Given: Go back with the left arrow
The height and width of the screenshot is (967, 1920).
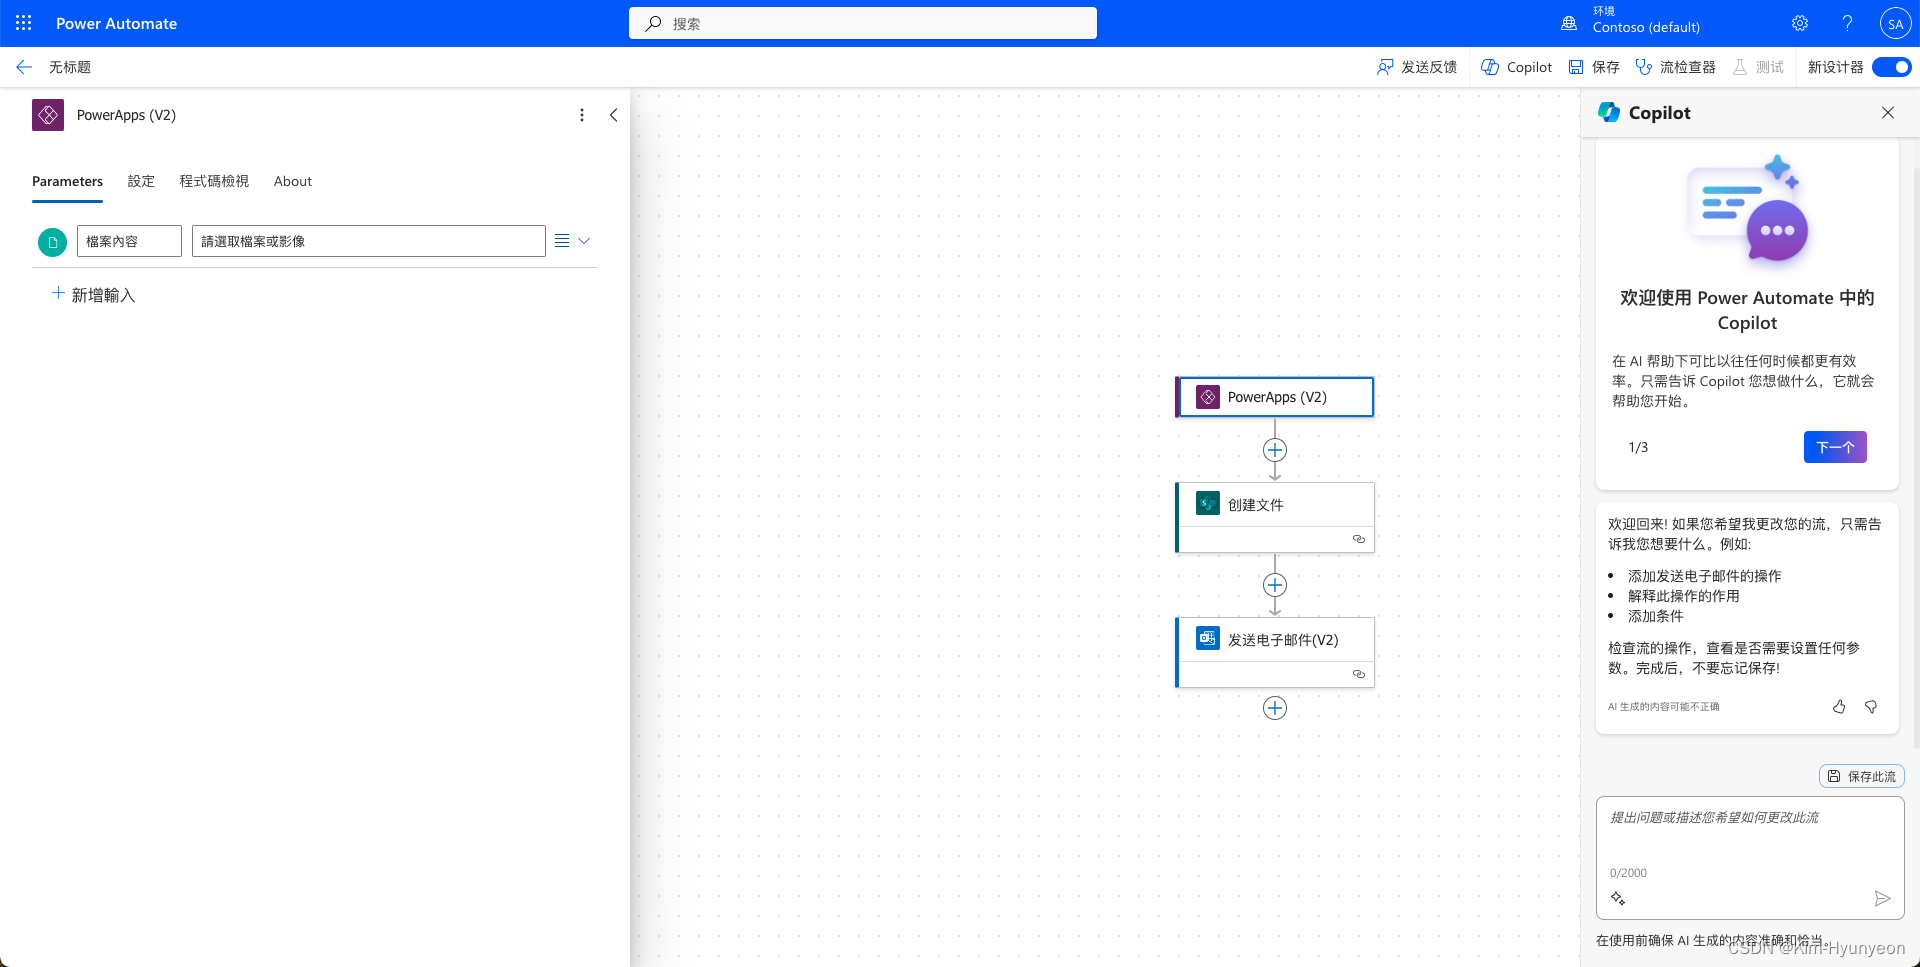Looking at the screenshot, I should [x=25, y=67].
